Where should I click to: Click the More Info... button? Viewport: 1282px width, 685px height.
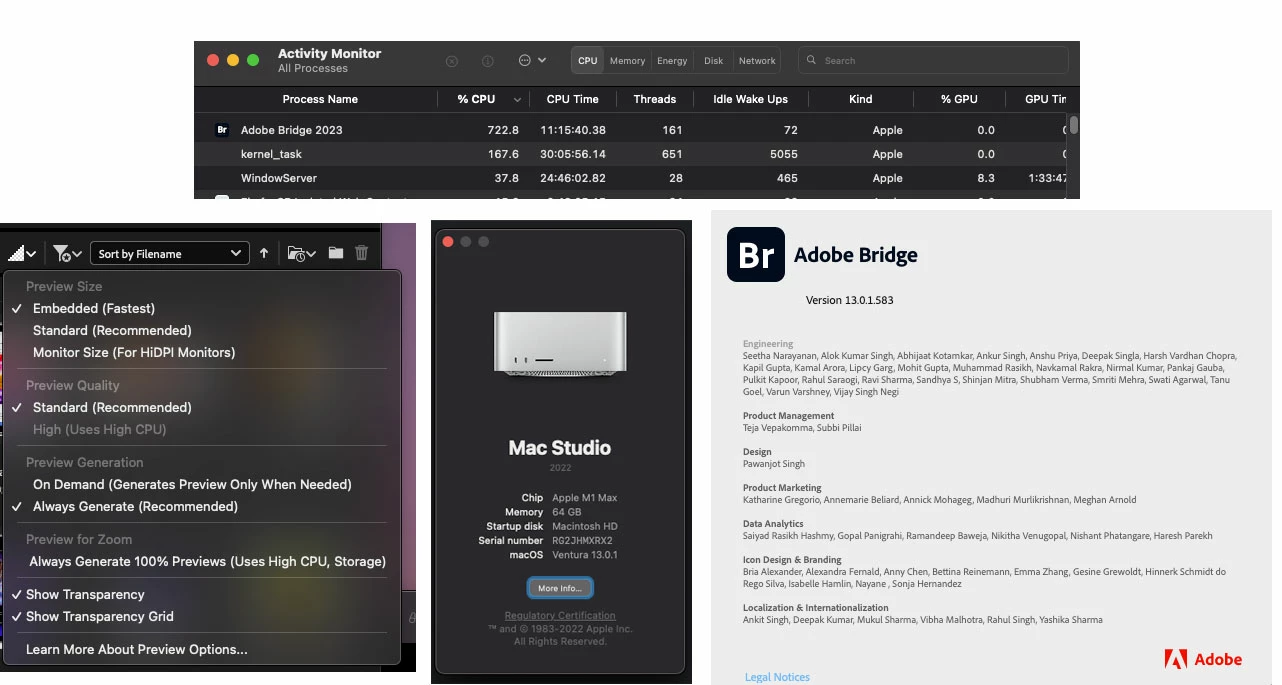tap(560, 588)
